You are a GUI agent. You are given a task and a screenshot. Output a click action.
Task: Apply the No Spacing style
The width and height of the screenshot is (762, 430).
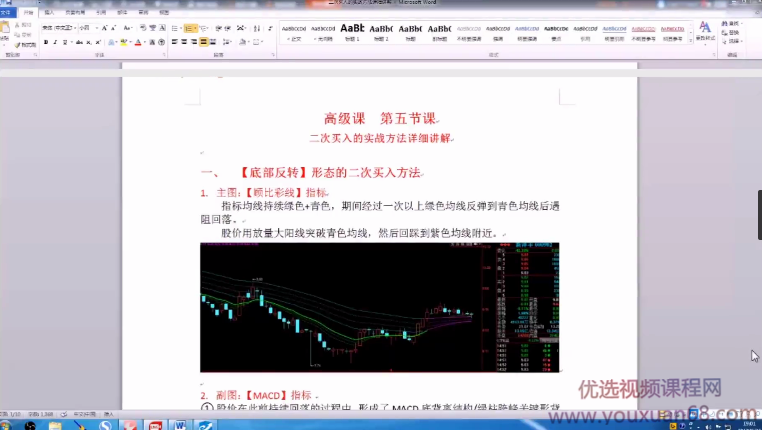pyautogui.click(x=323, y=33)
